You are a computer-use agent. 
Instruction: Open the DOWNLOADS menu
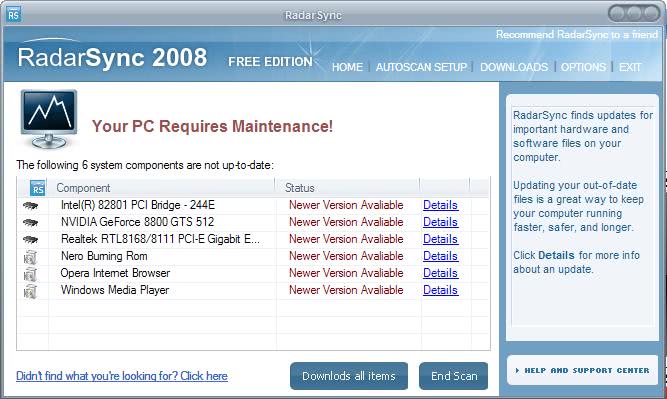pos(514,67)
